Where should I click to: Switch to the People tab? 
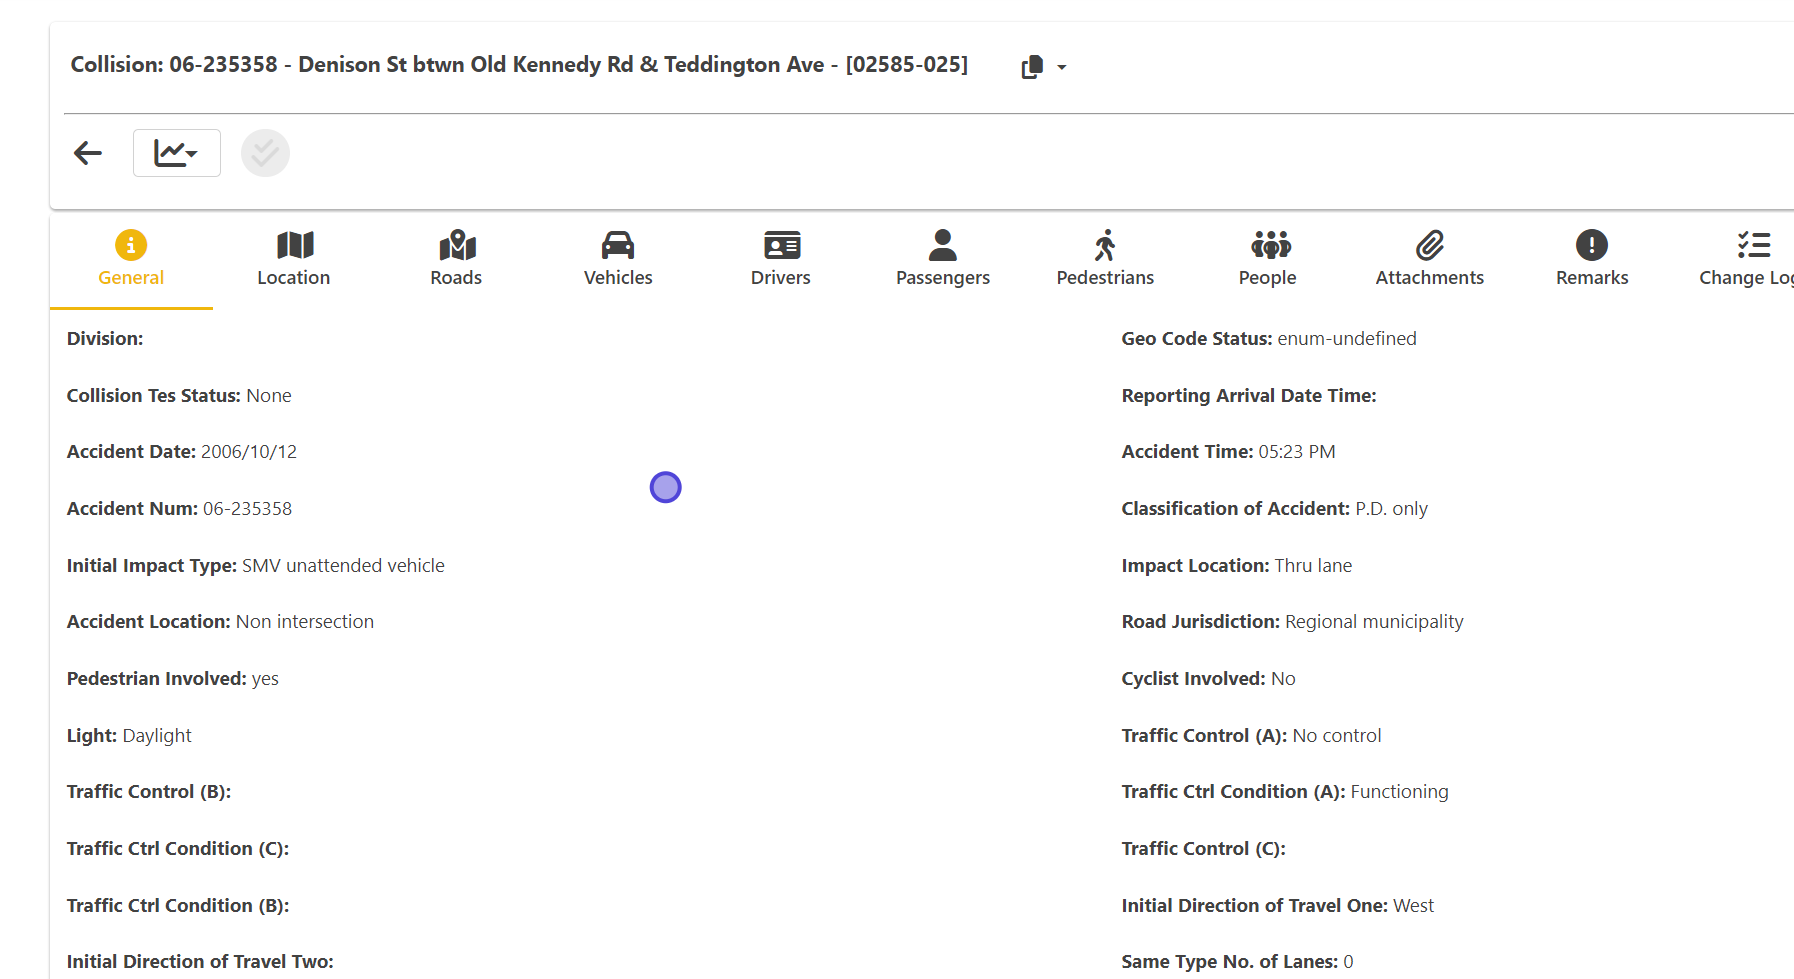tap(1267, 259)
